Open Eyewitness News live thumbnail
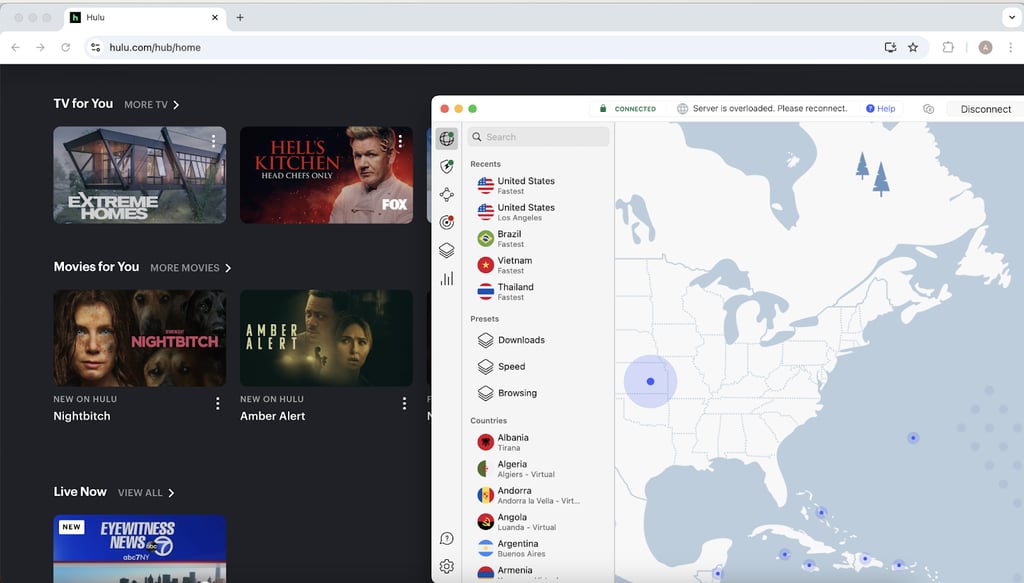This screenshot has height=583, width=1024. pyautogui.click(x=140, y=548)
